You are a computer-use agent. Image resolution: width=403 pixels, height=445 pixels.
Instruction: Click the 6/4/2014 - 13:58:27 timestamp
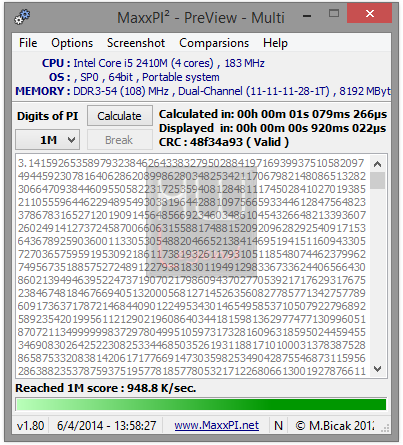coord(106,426)
